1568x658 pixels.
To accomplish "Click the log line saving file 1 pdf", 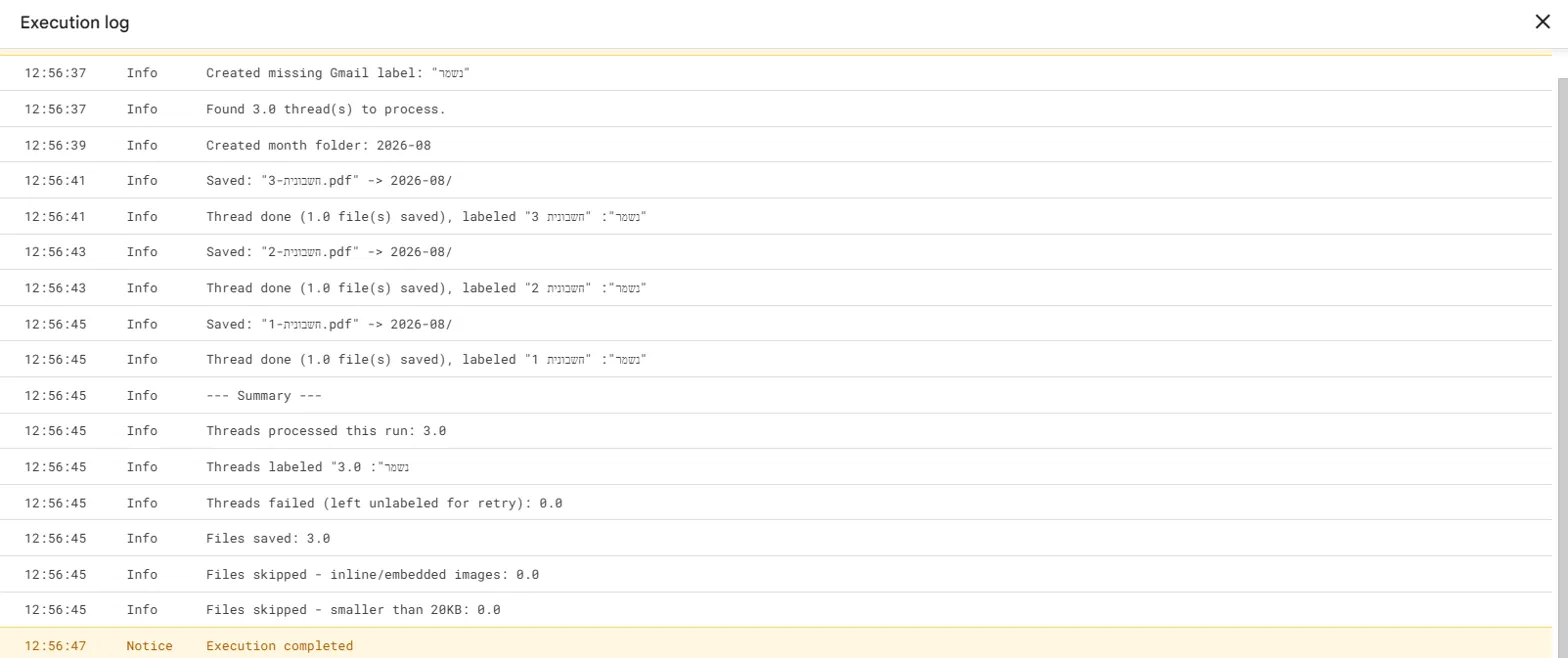I will click(776, 324).
